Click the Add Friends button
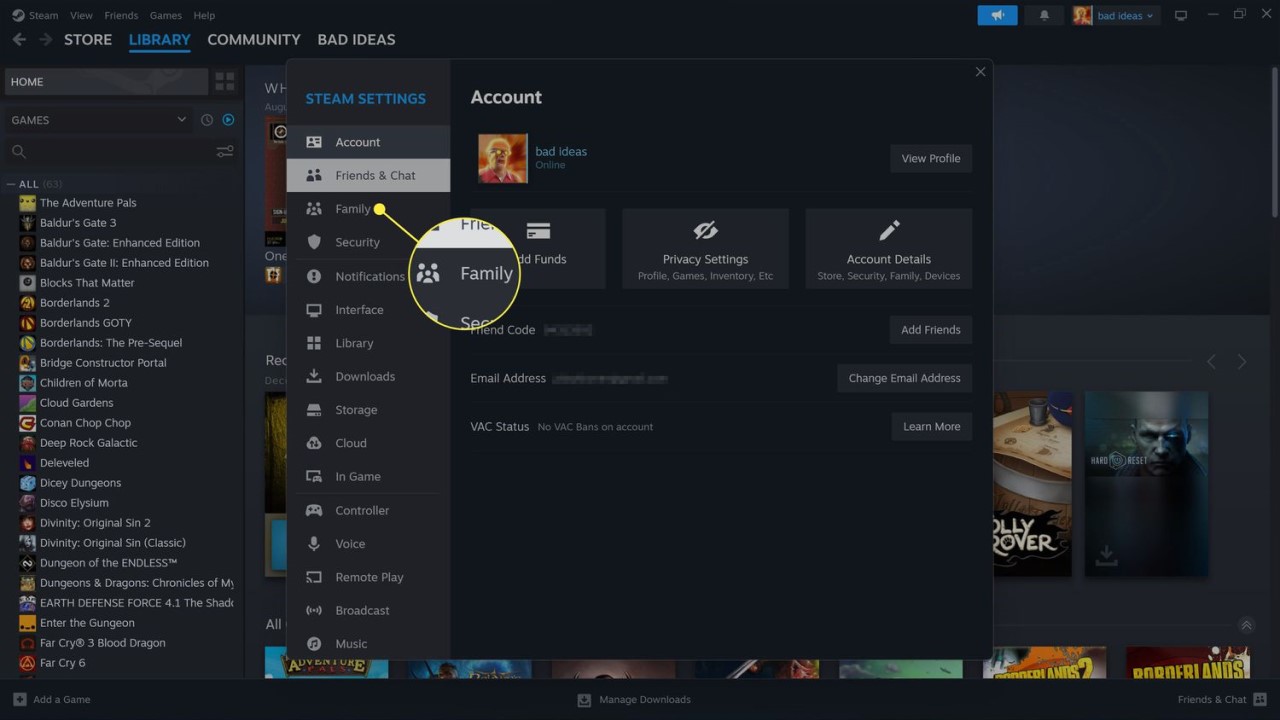 930,330
